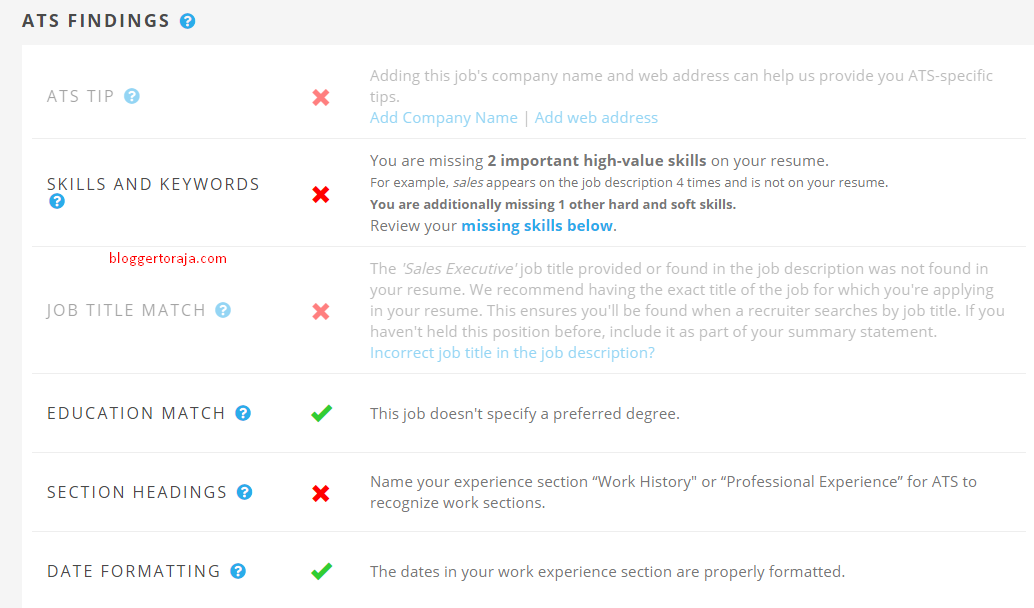Click red X status for Skills and Keywords

click(321, 194)
